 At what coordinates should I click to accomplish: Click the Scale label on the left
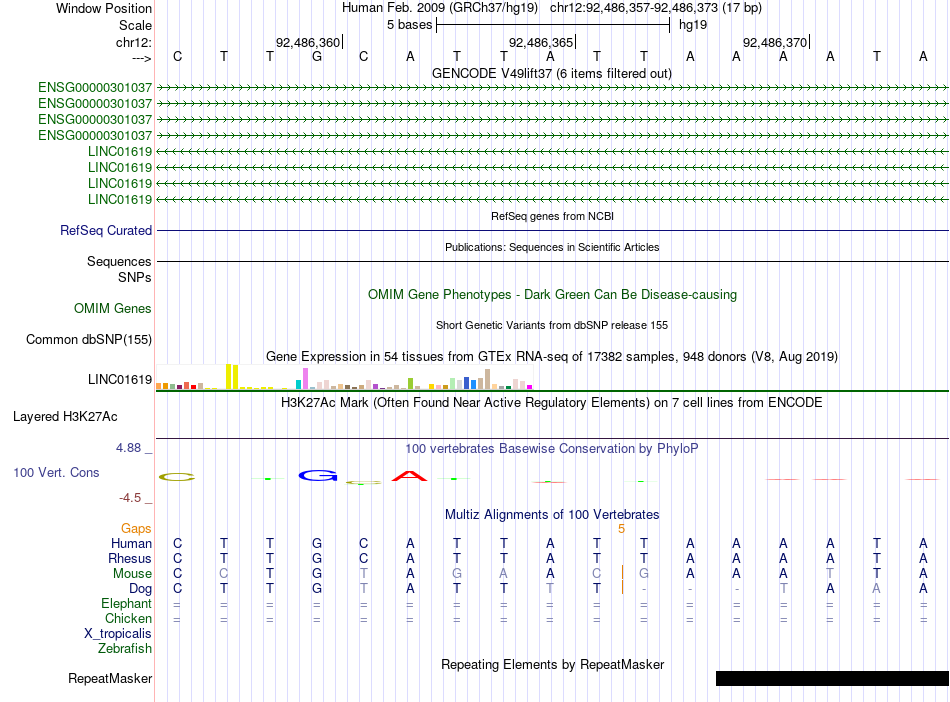pos(135,25)
